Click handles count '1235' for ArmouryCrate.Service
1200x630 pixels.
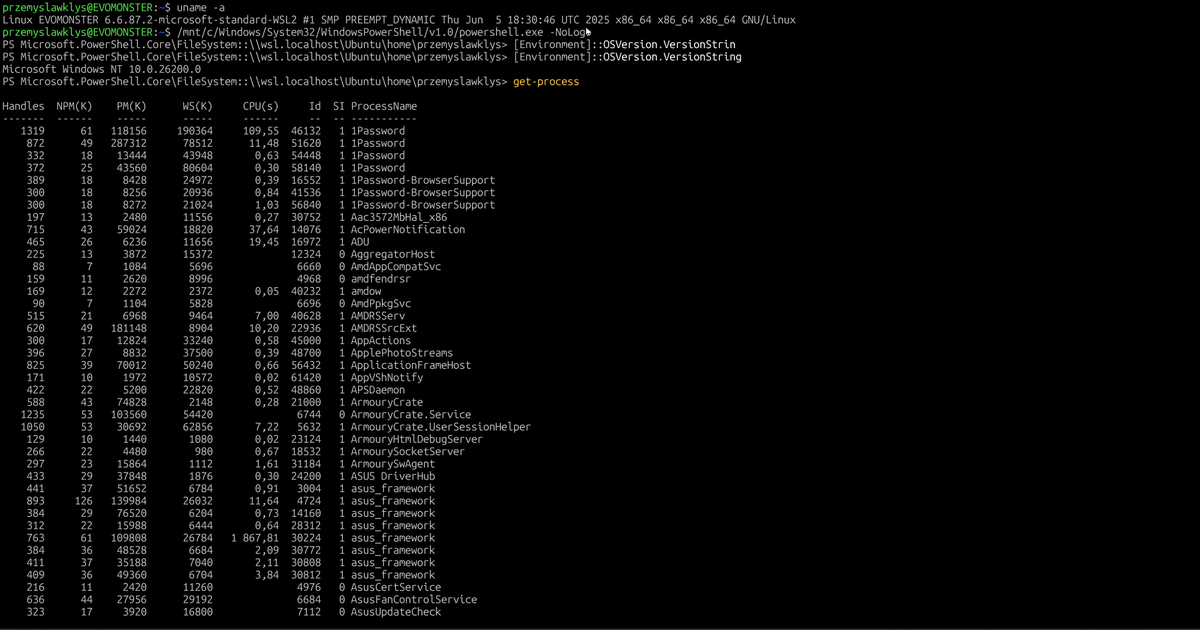[x=33, y=414]
